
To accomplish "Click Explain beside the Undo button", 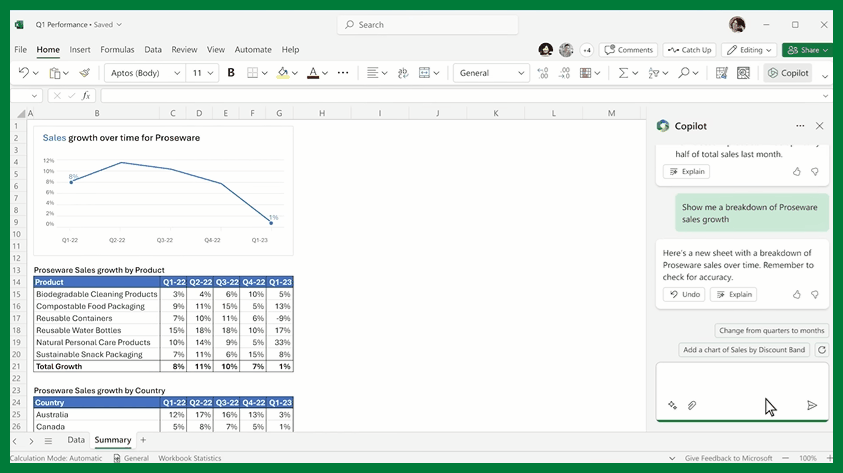I will pyautogui.click(x=734, y=295).
